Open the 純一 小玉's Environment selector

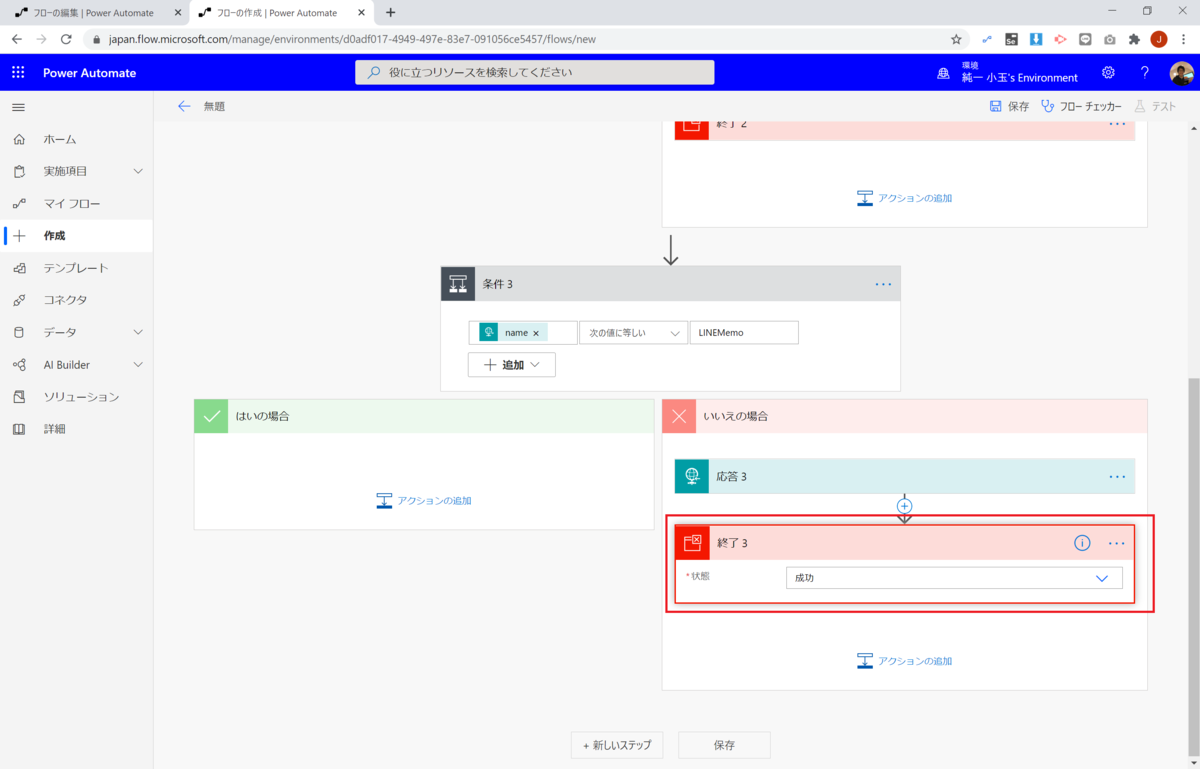[x=1019, y=73]
